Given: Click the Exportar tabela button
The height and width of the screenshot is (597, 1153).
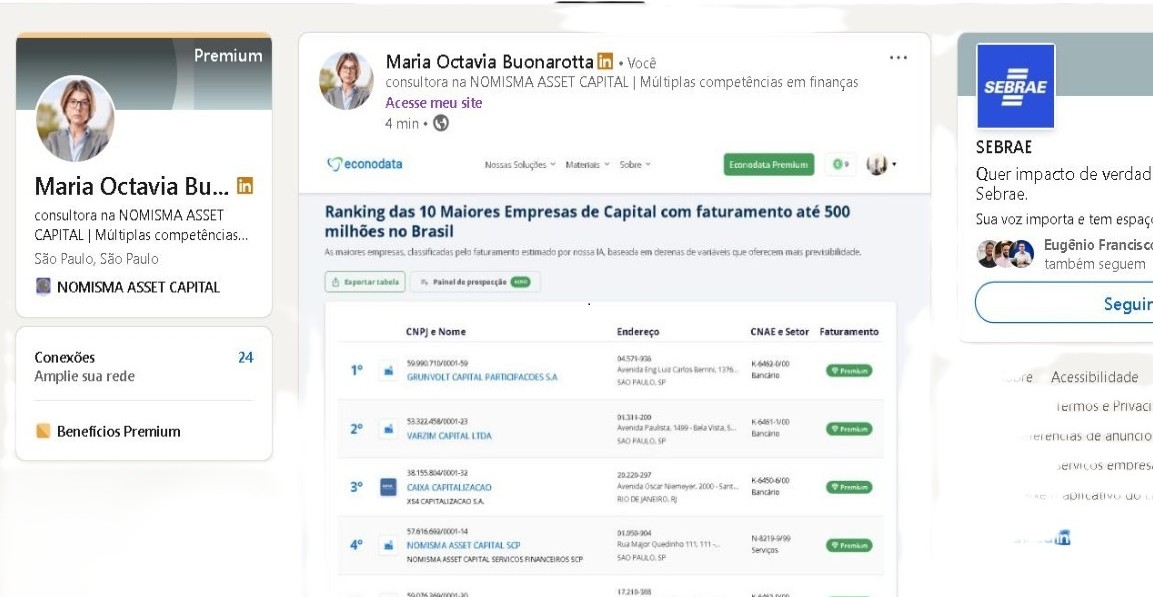Looking at the screenshot, I should coord(364,282).
